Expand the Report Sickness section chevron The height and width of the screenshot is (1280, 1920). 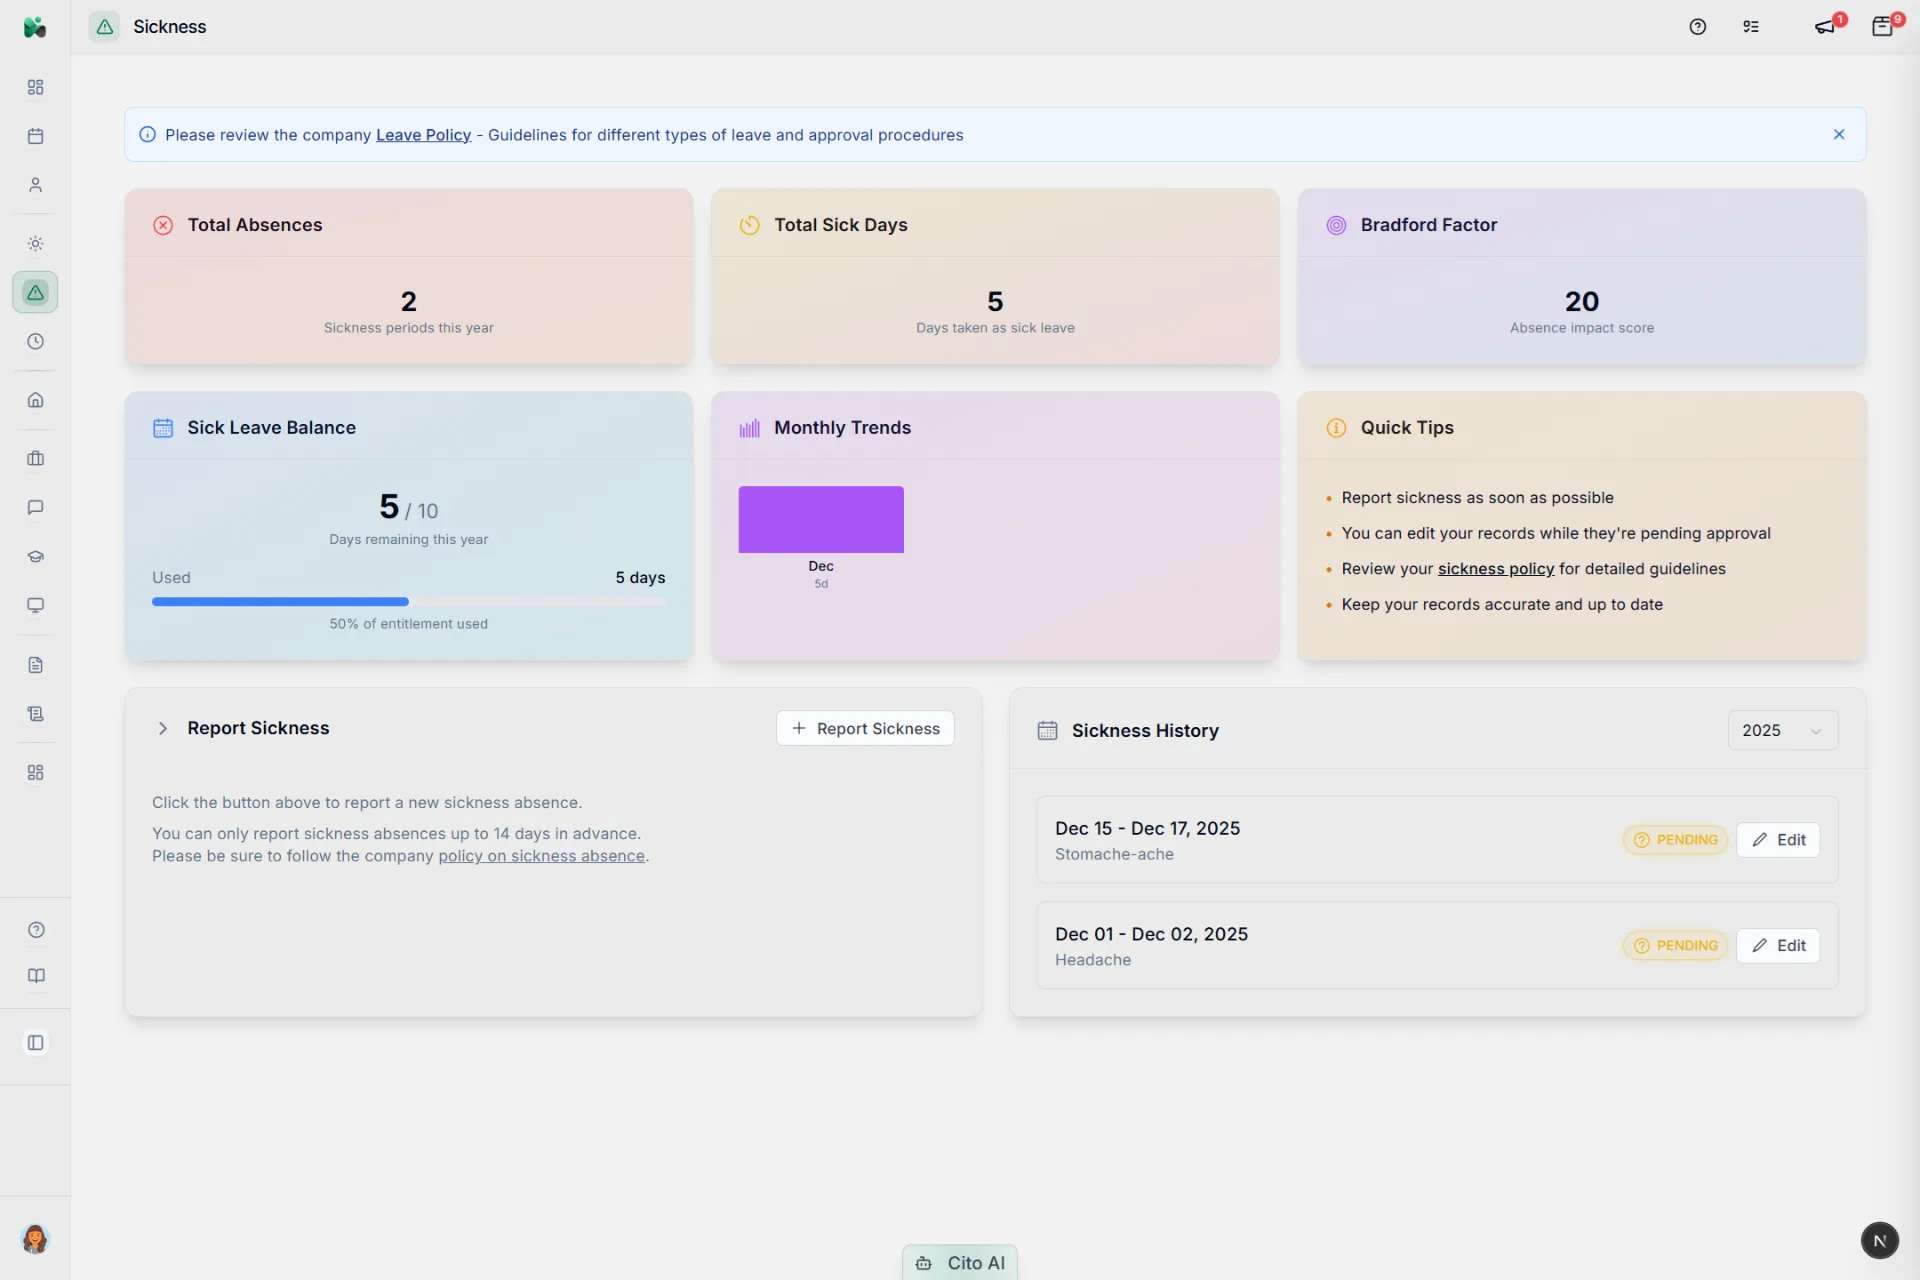click(x=162, y=728)
